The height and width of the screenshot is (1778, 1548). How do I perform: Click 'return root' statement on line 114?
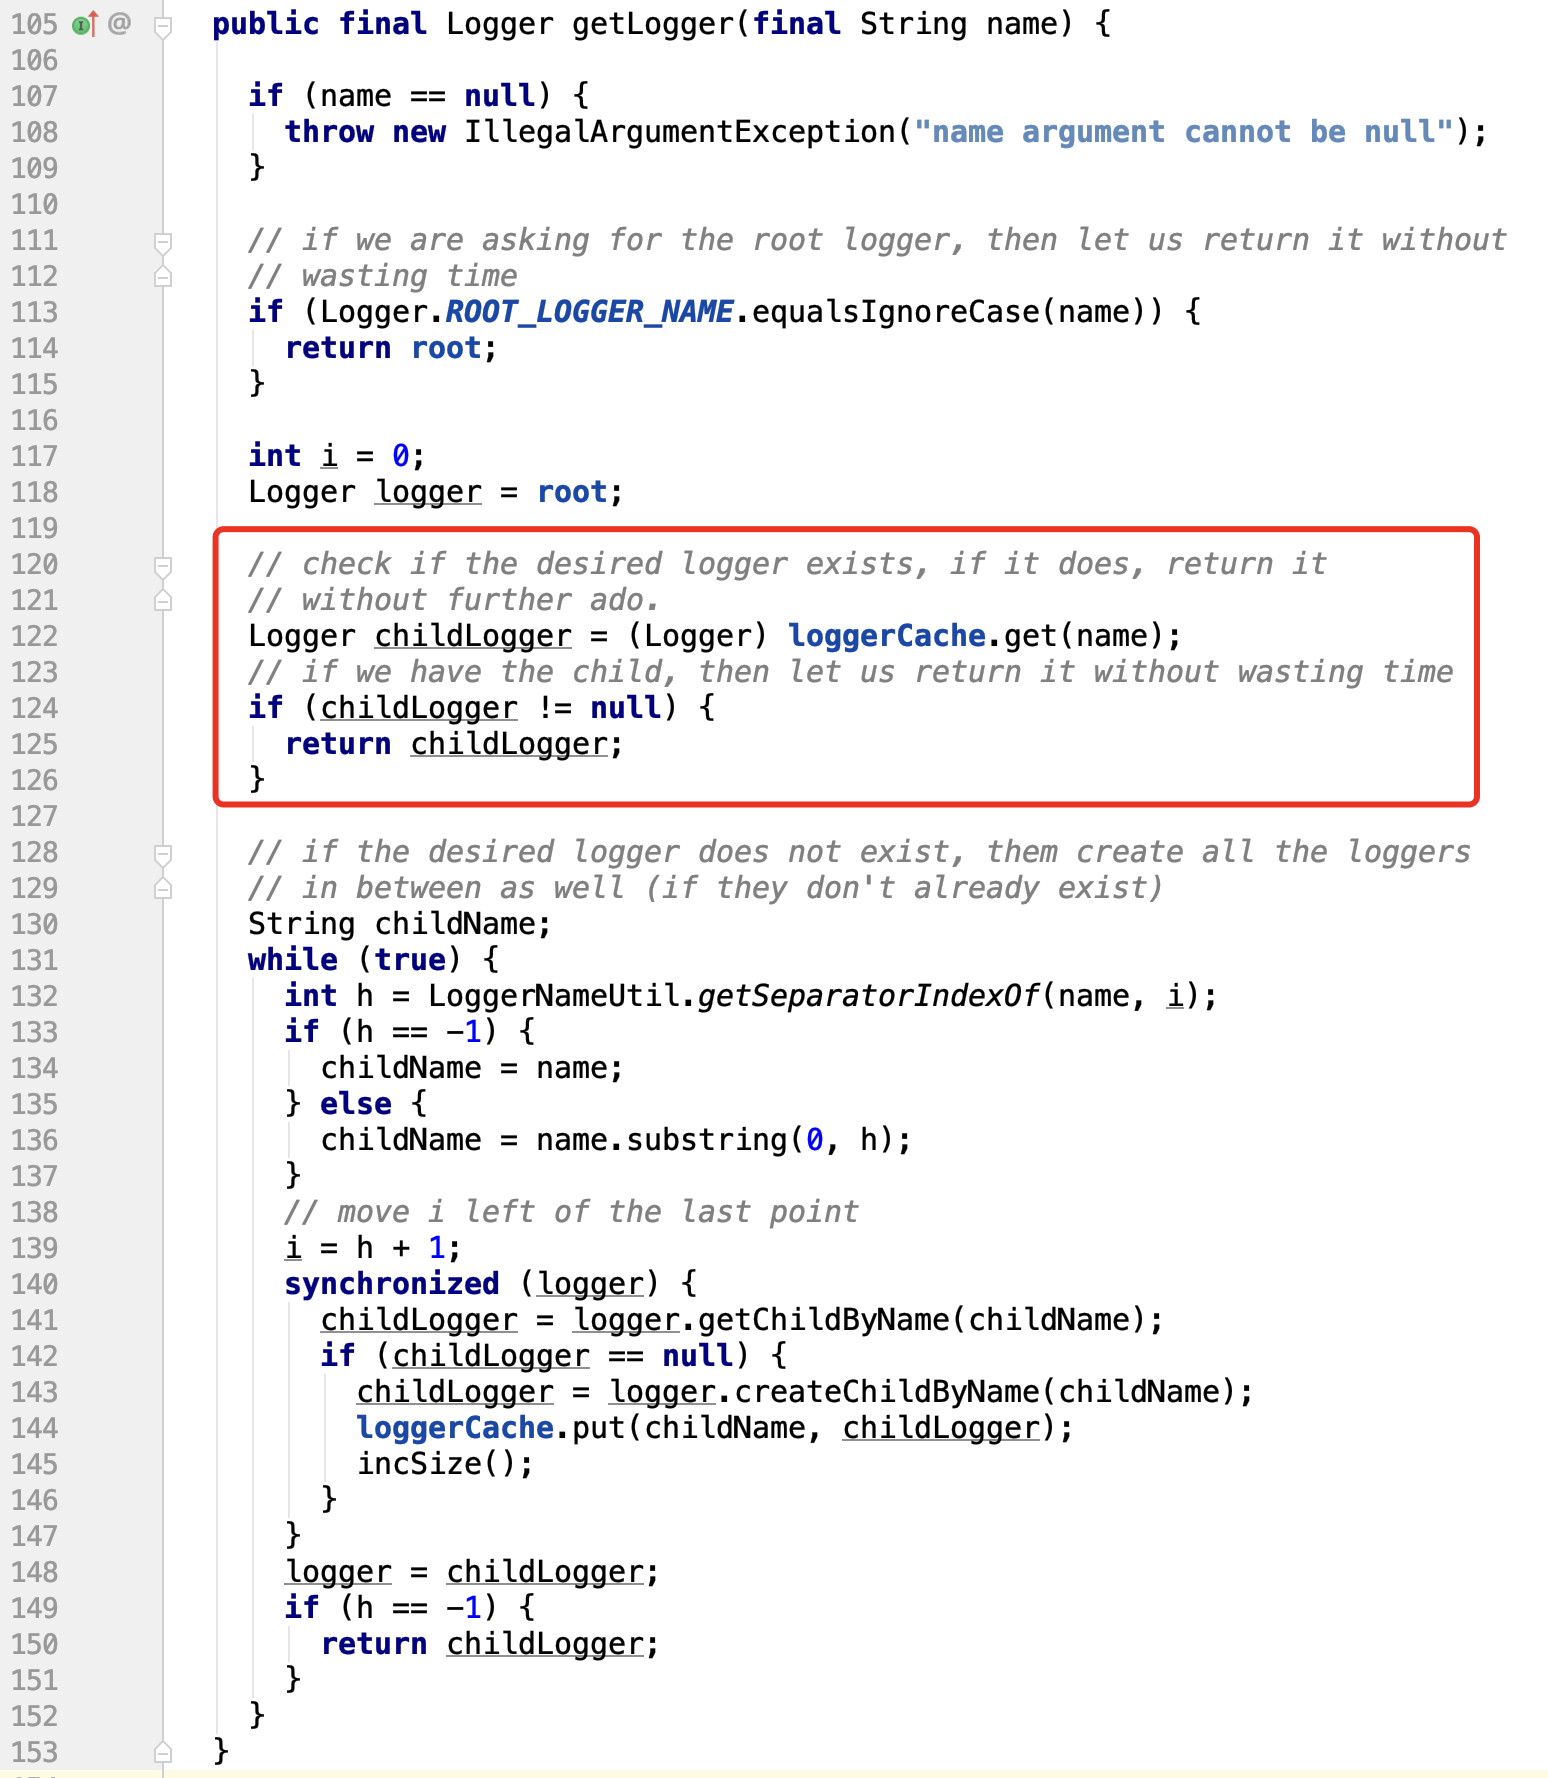pyautogui.click(x=391, y=348)
